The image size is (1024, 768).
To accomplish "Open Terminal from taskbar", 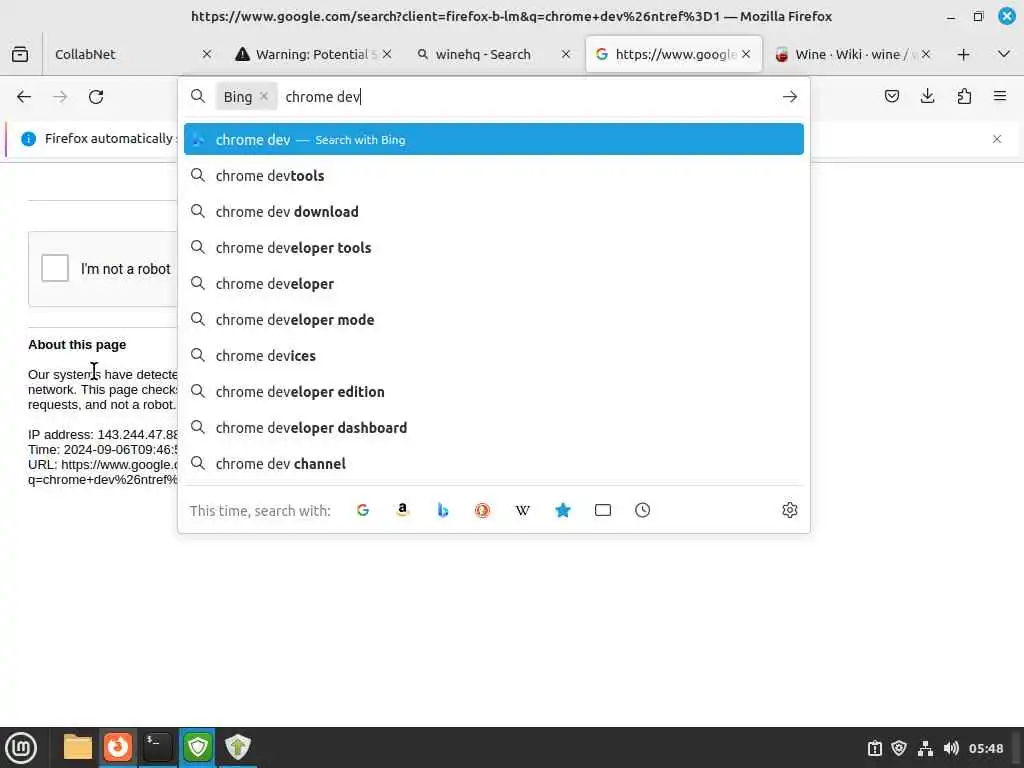I will [x=158, y=747].
